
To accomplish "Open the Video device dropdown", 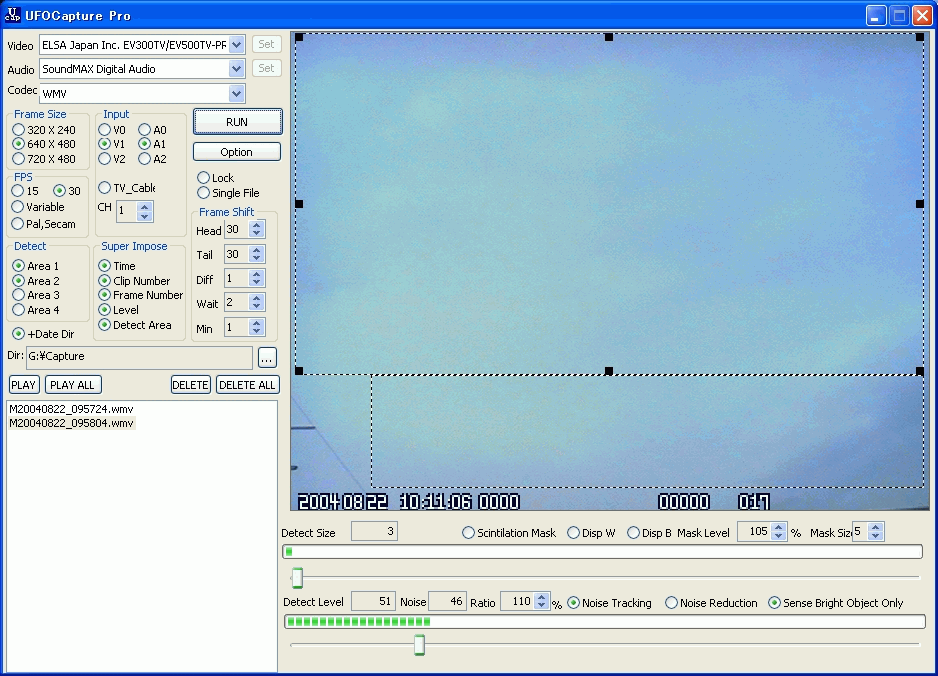I will coord(237,44).
